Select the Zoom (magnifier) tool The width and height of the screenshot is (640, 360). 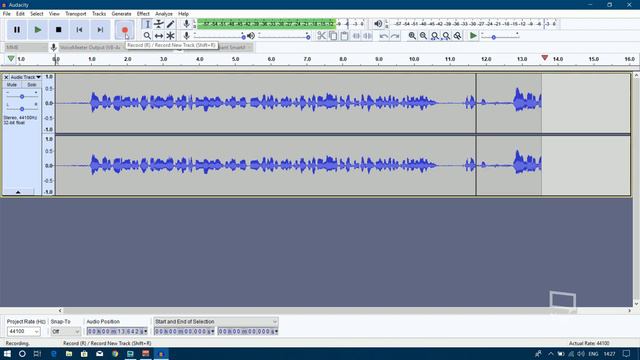pyautogui.click(x=147, y=36)
